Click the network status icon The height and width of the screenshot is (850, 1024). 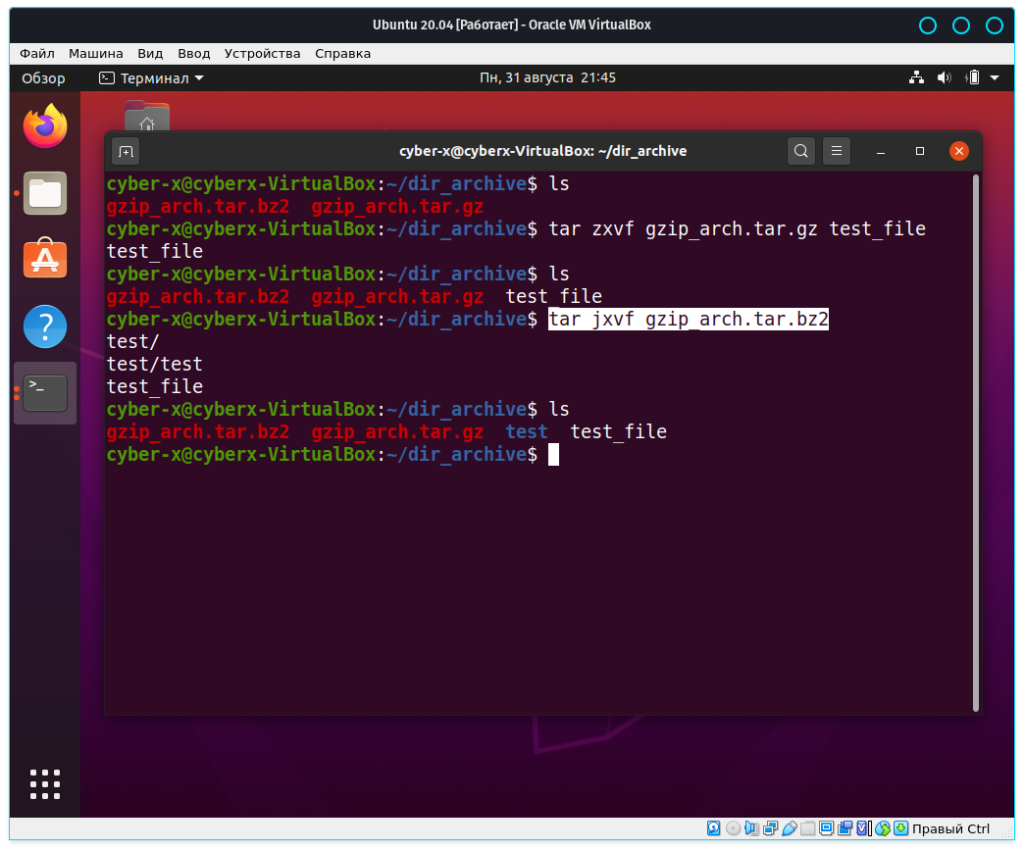916,78
